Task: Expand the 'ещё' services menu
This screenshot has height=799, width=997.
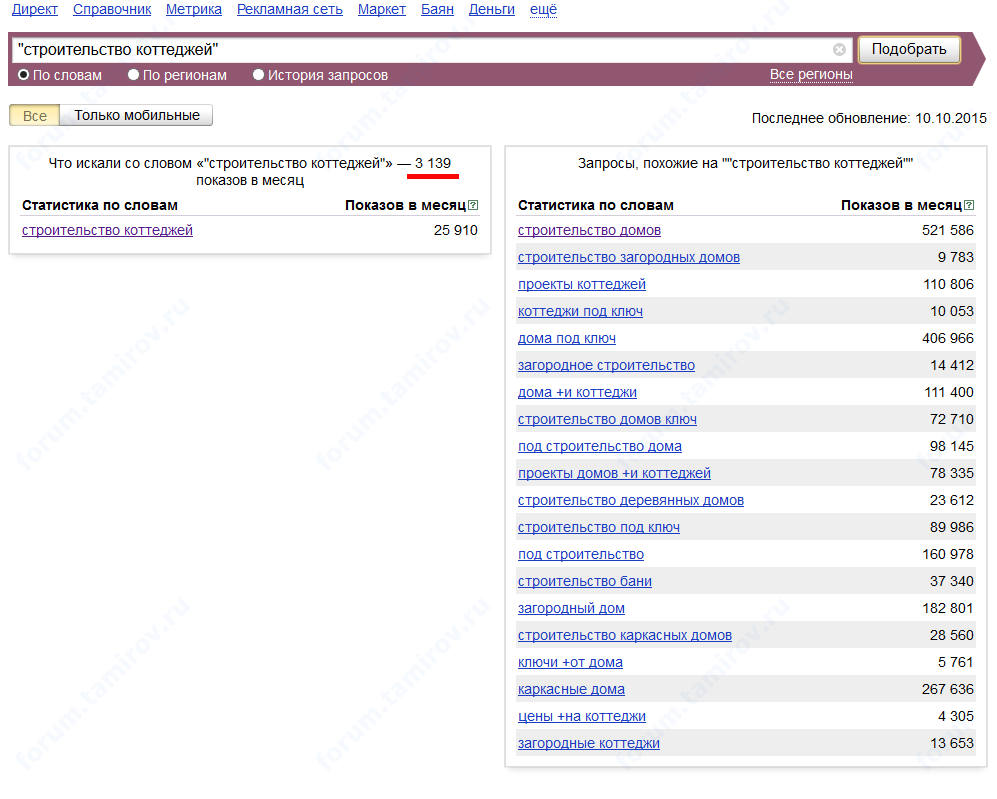Action: tap(543, 10)
